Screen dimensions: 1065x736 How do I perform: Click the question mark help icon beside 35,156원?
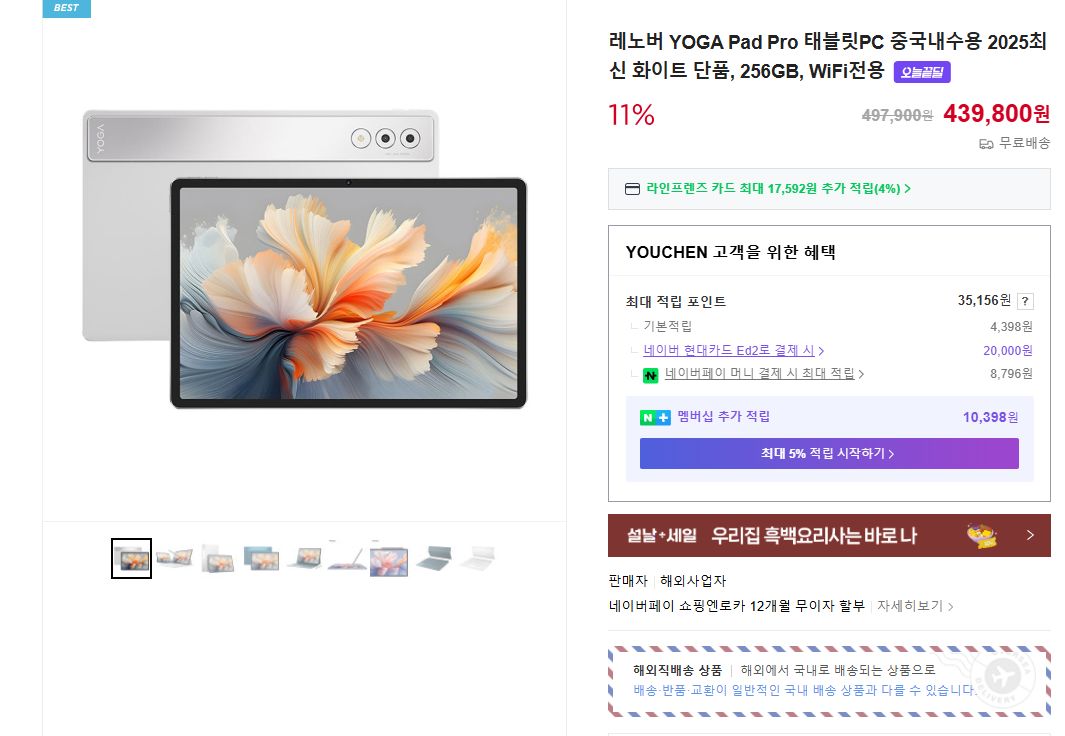click(1025, 301)
